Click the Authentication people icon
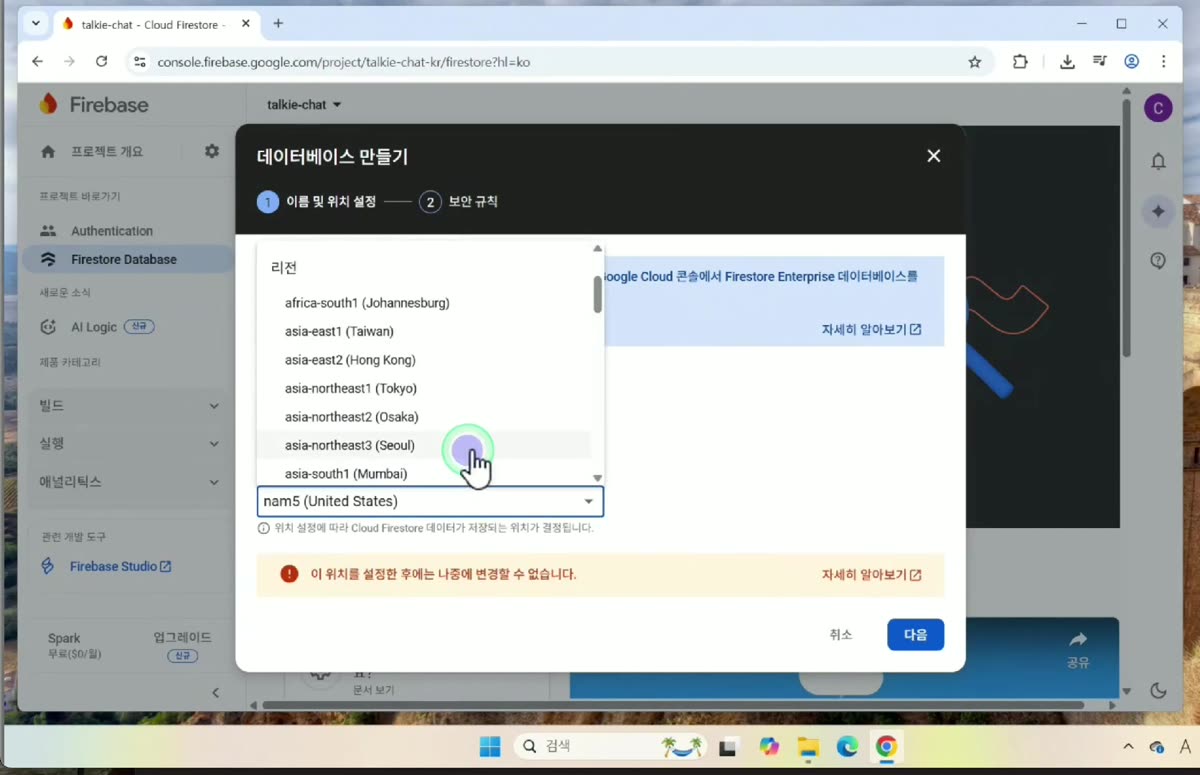 click(48, 231)
